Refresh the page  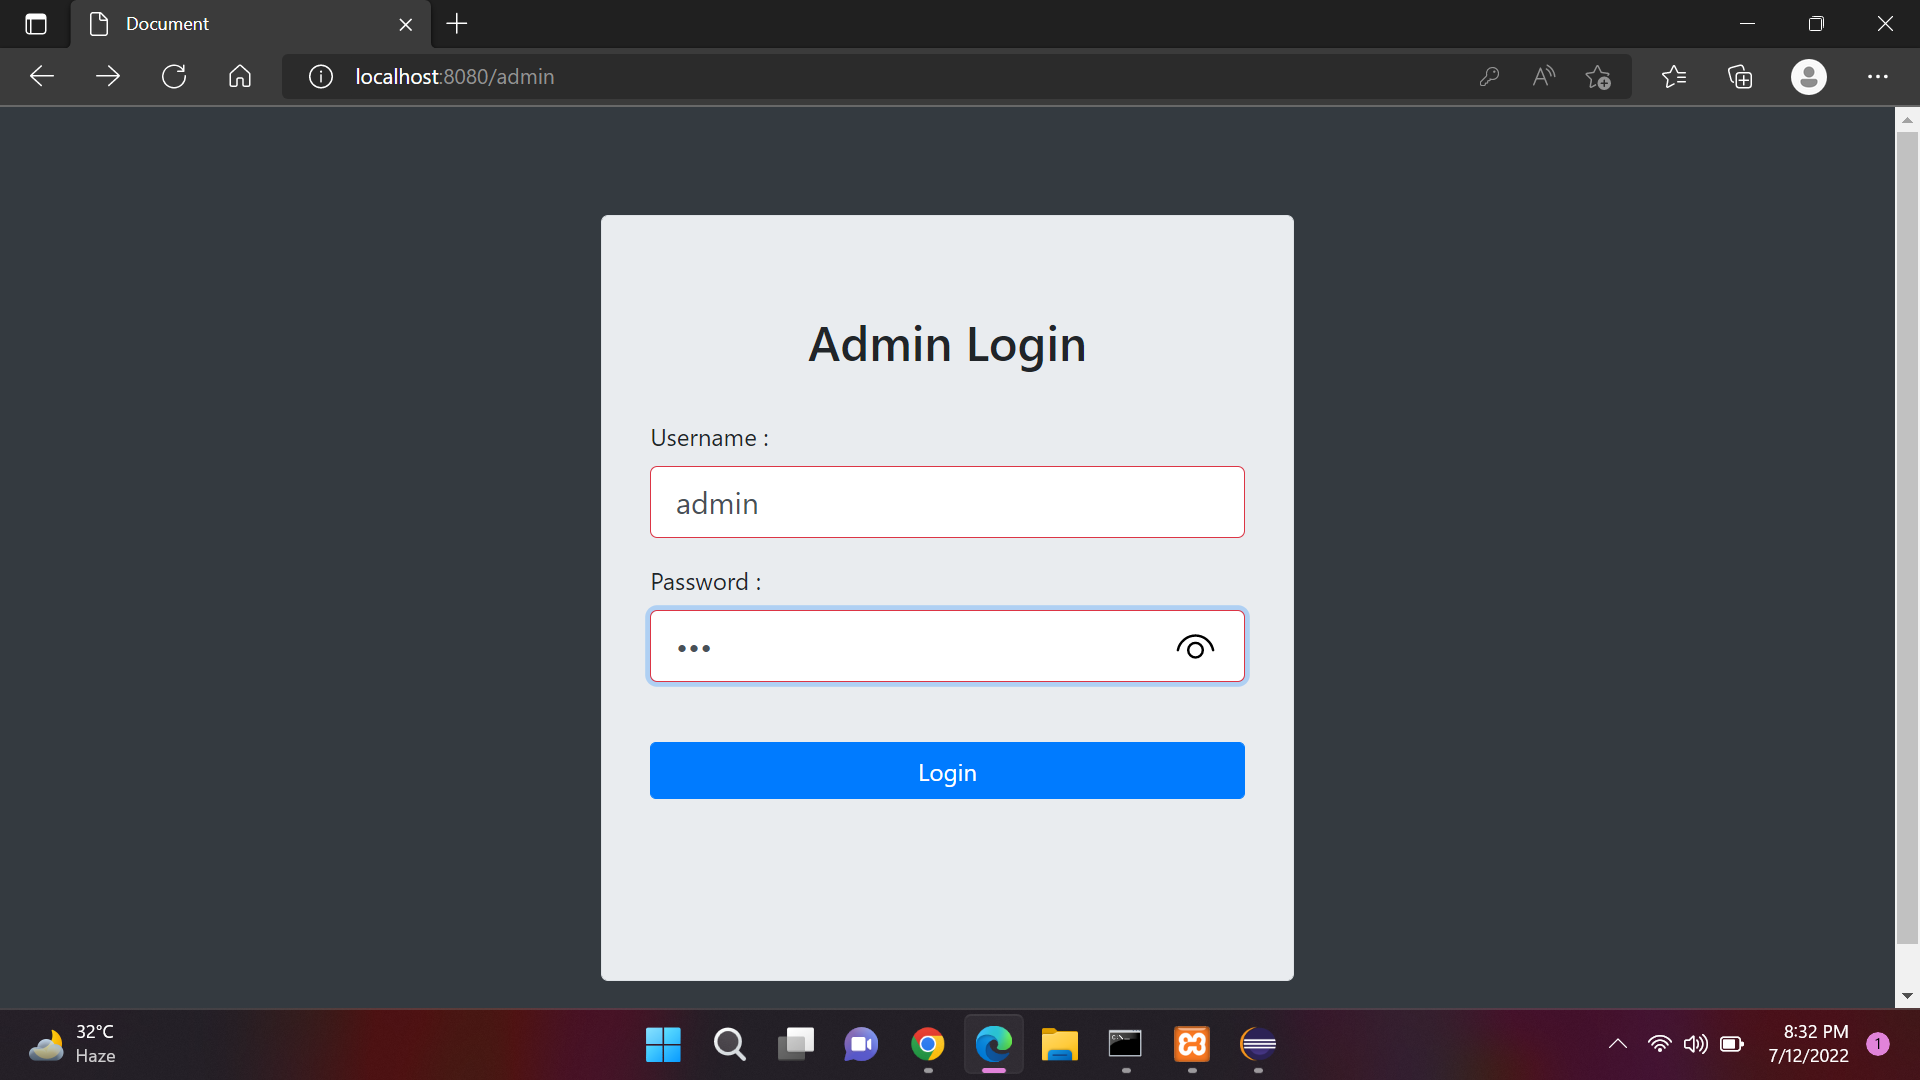(174, 77)
